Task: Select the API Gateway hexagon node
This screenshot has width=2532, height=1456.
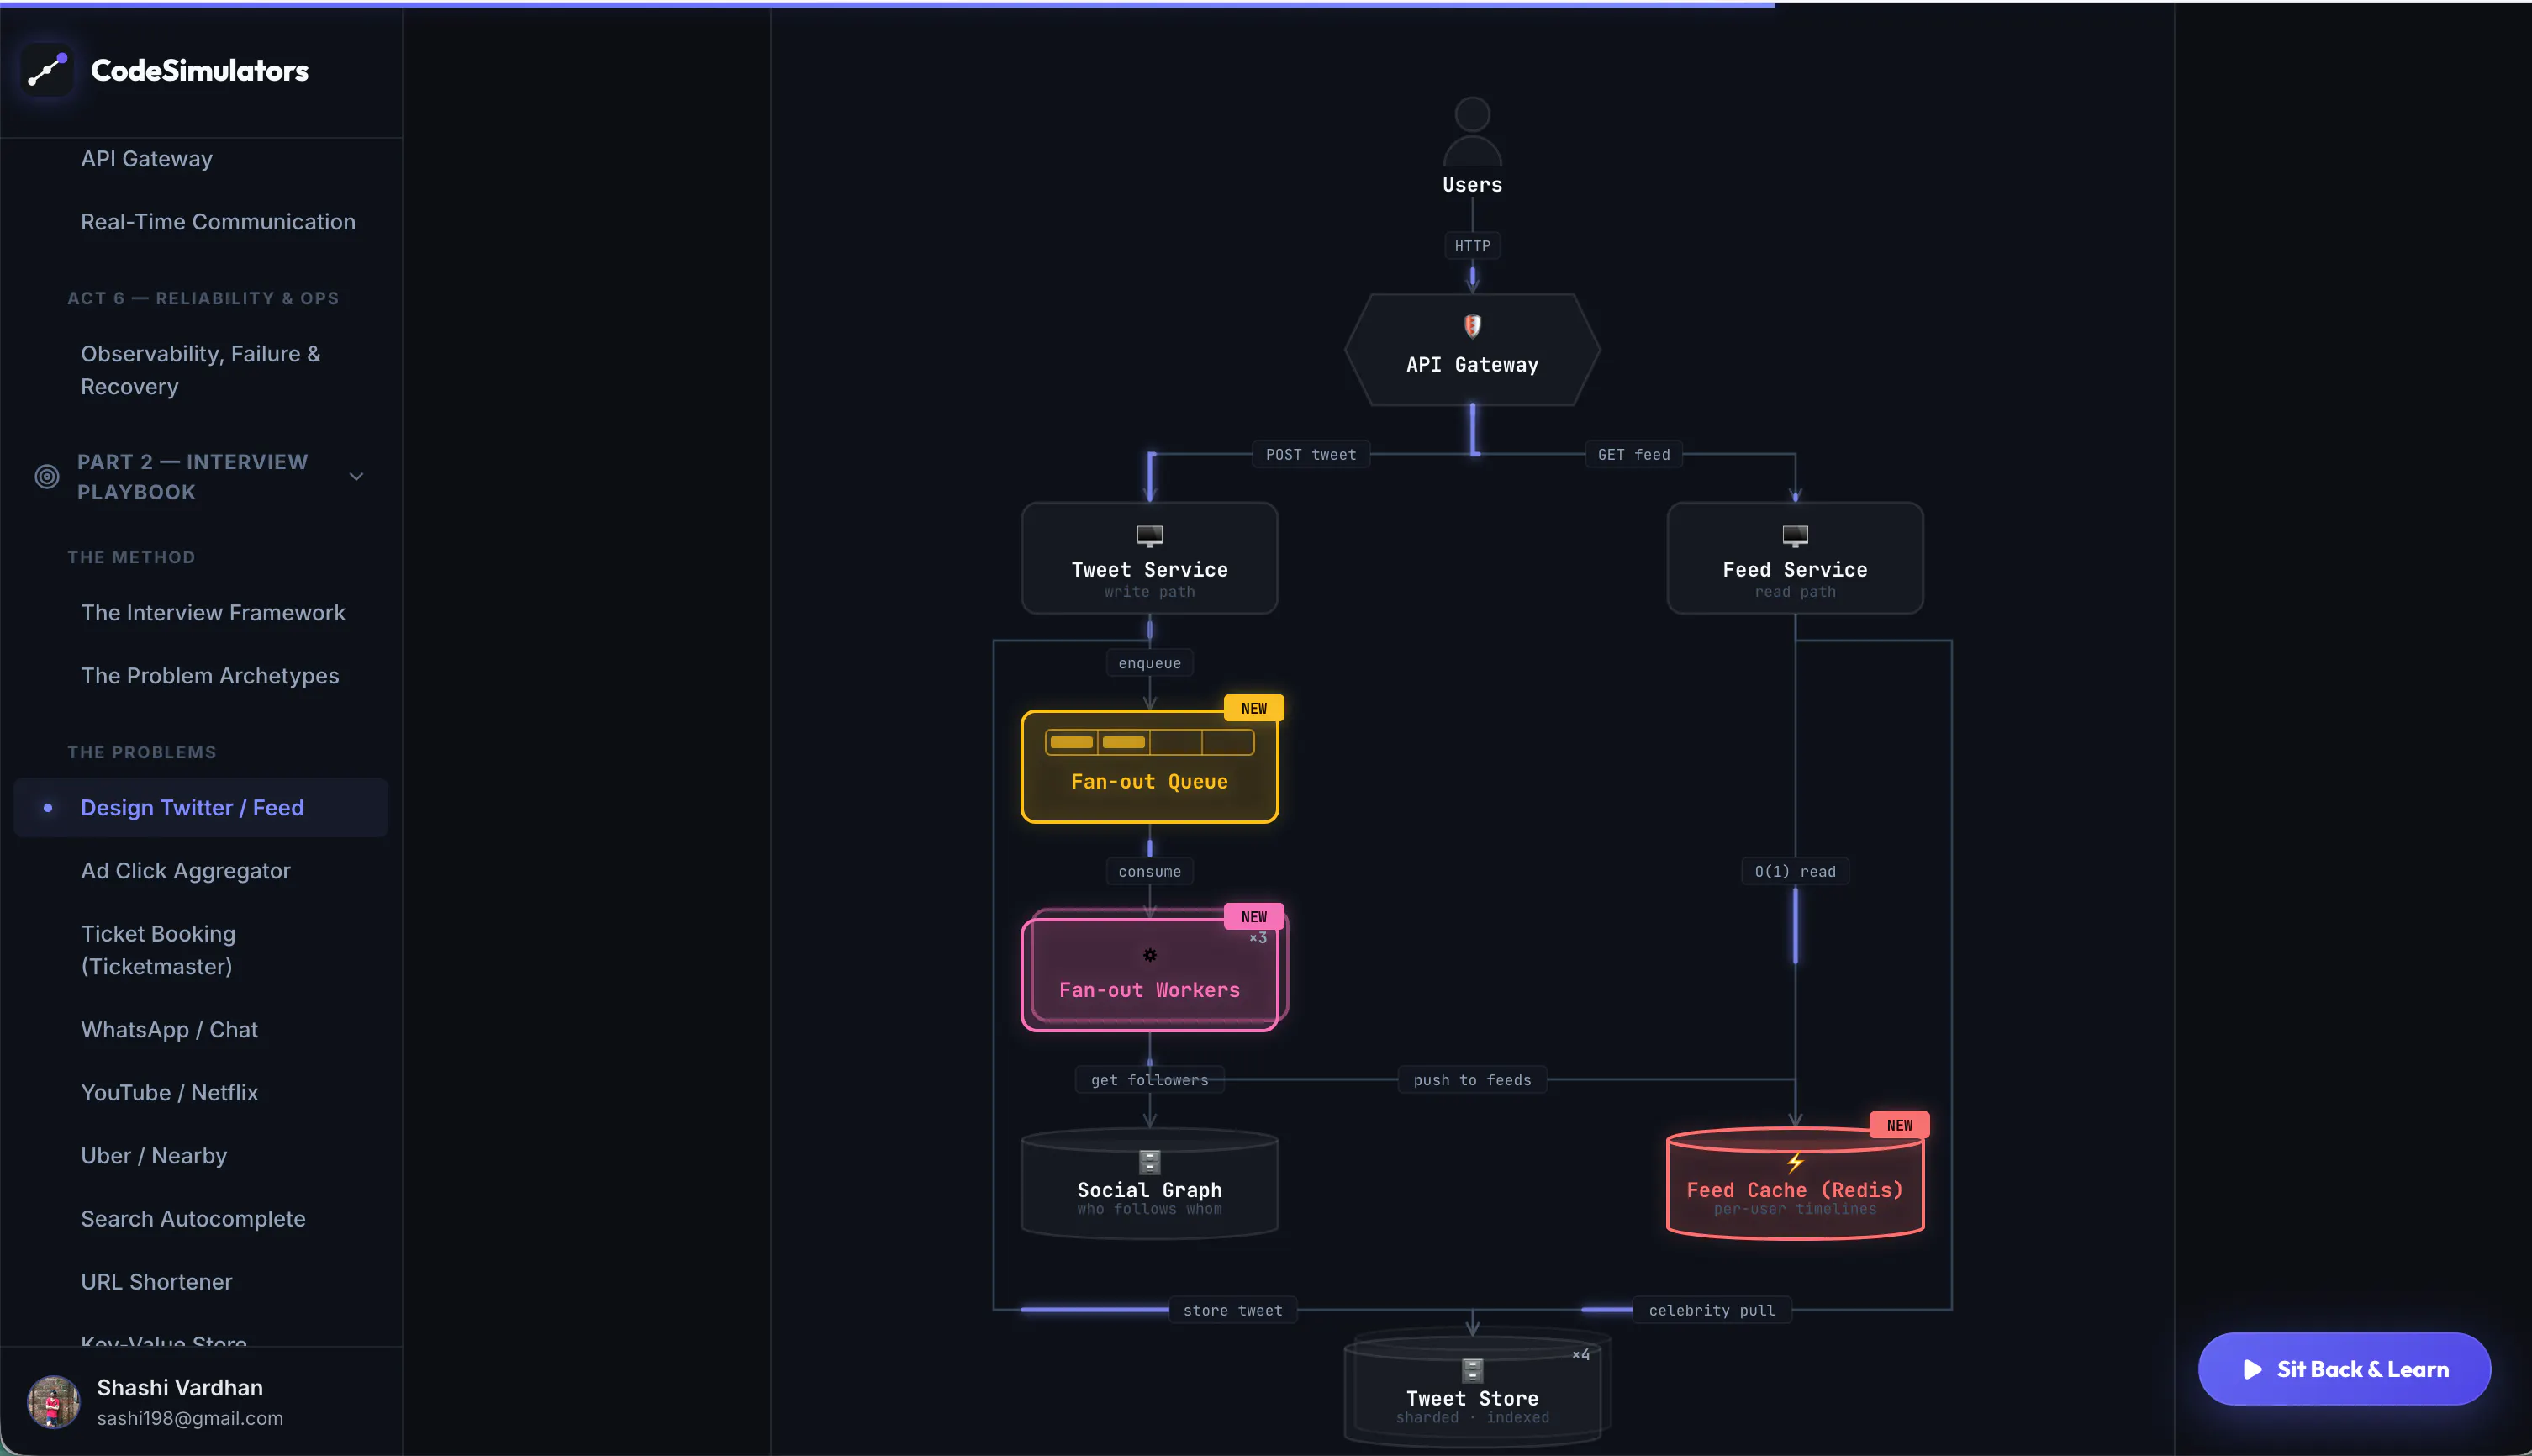Action: pos(1472,350)
